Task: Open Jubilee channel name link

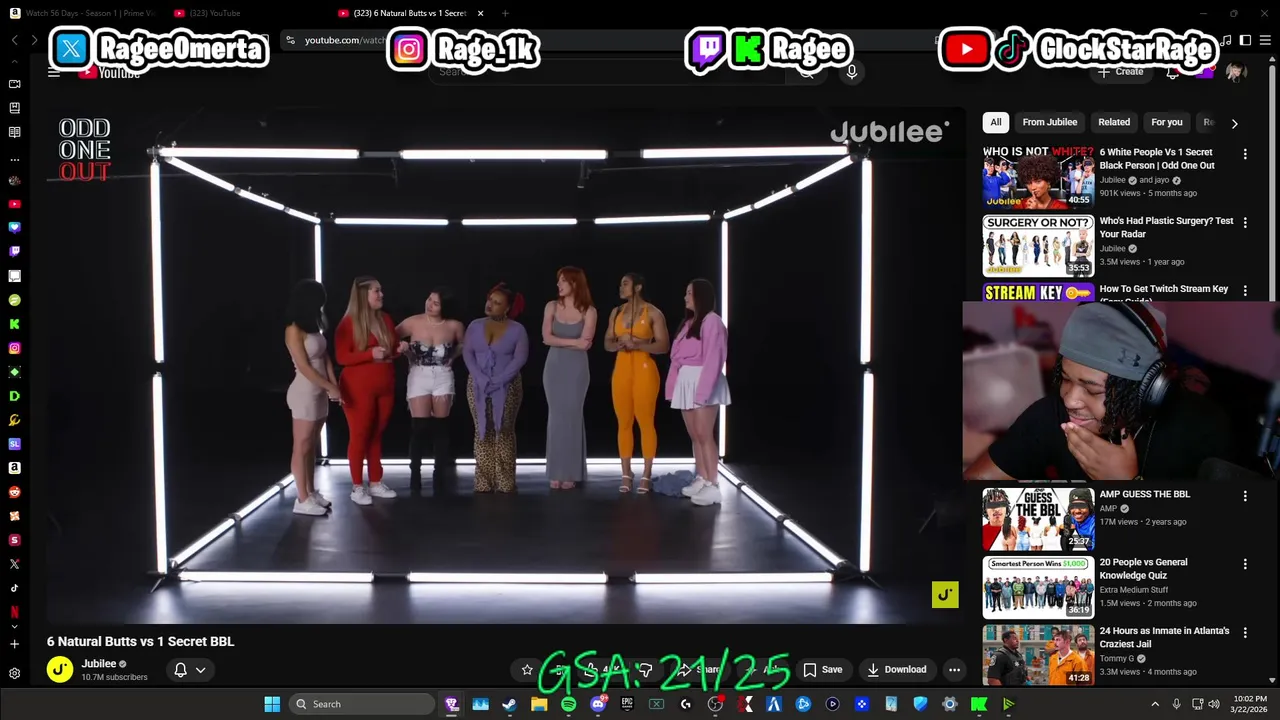Action: 99,664
